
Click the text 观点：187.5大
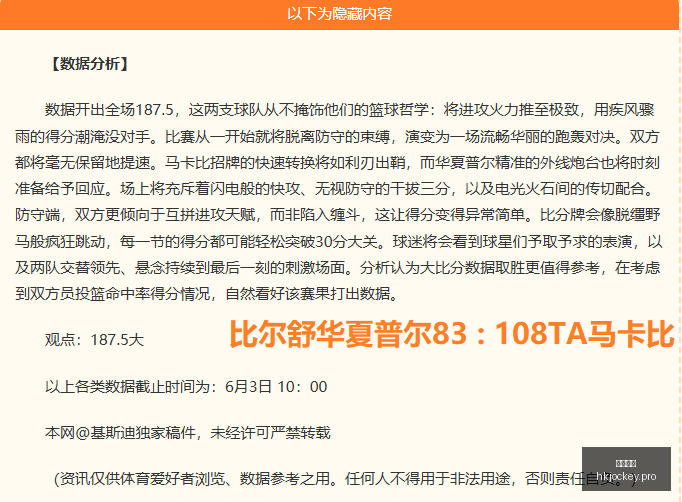click(94, 339)
